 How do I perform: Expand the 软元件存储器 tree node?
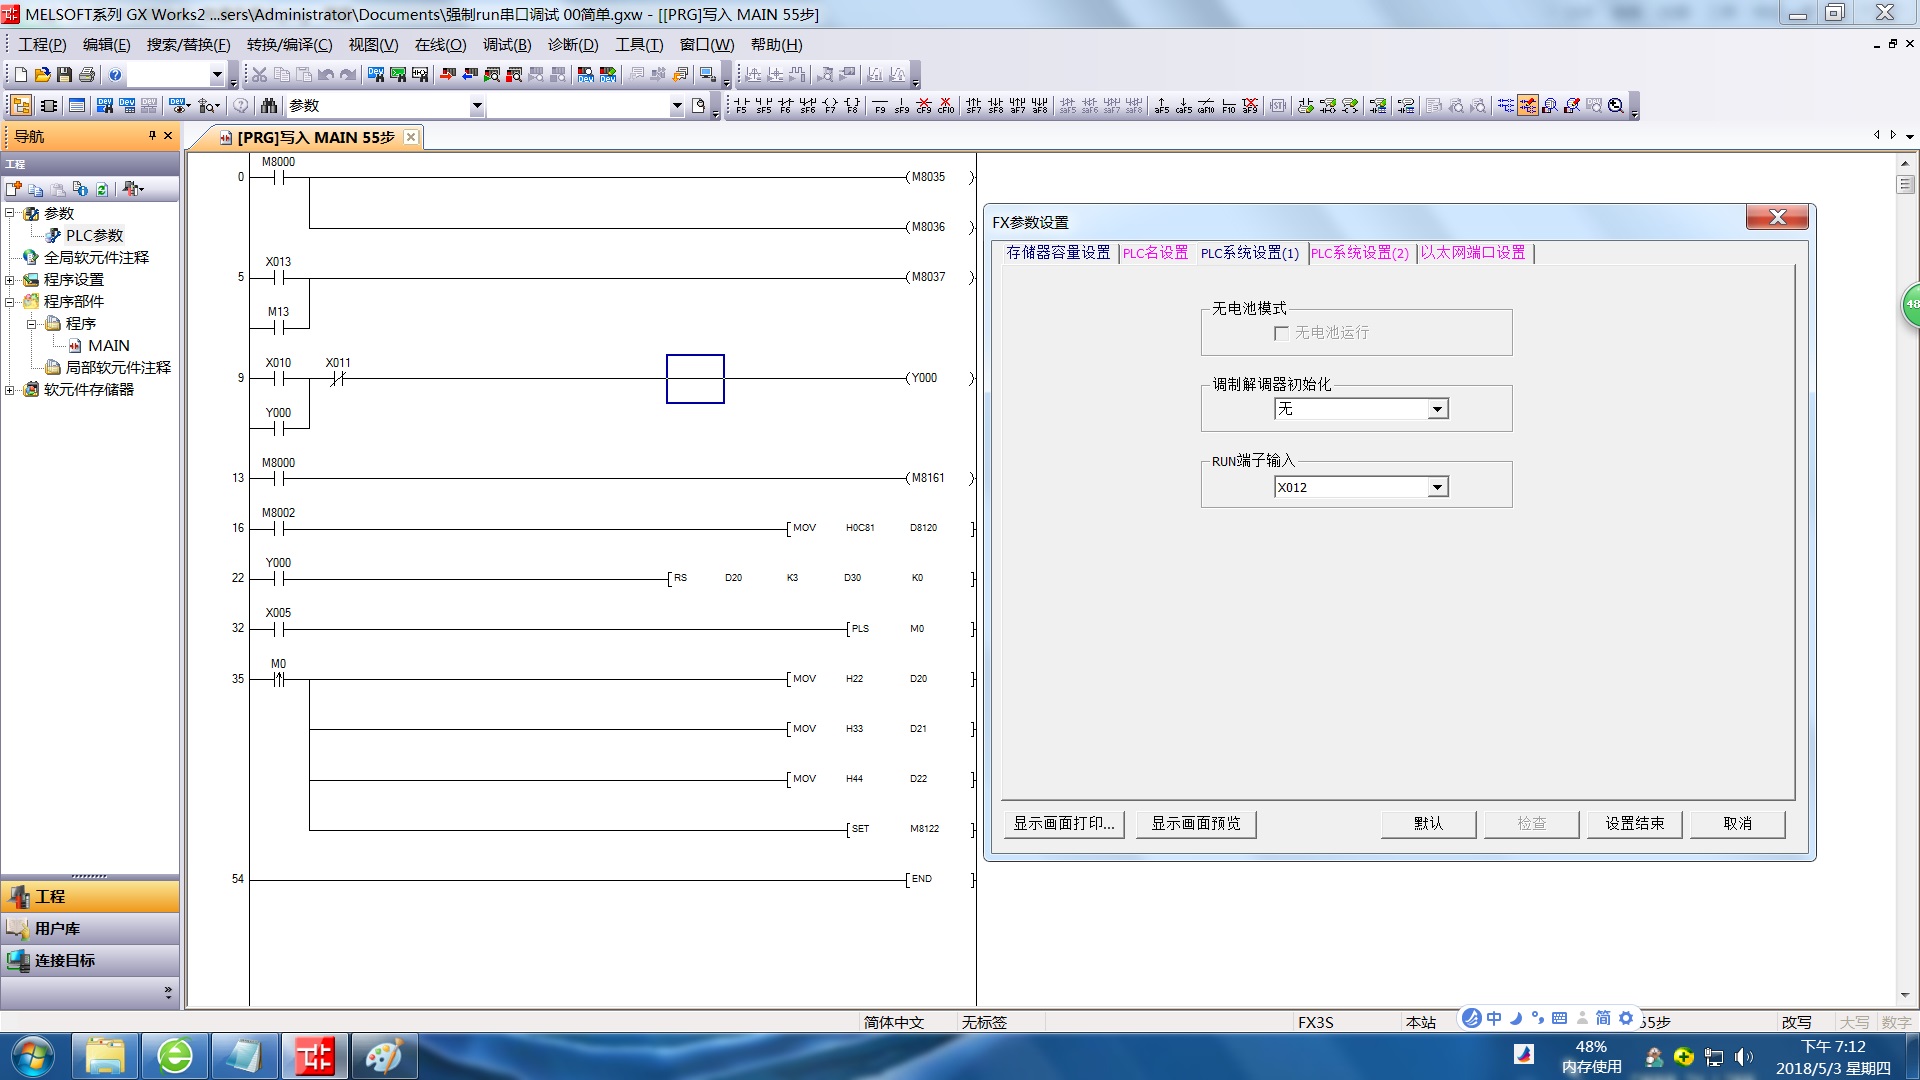[x=10, y=390]
